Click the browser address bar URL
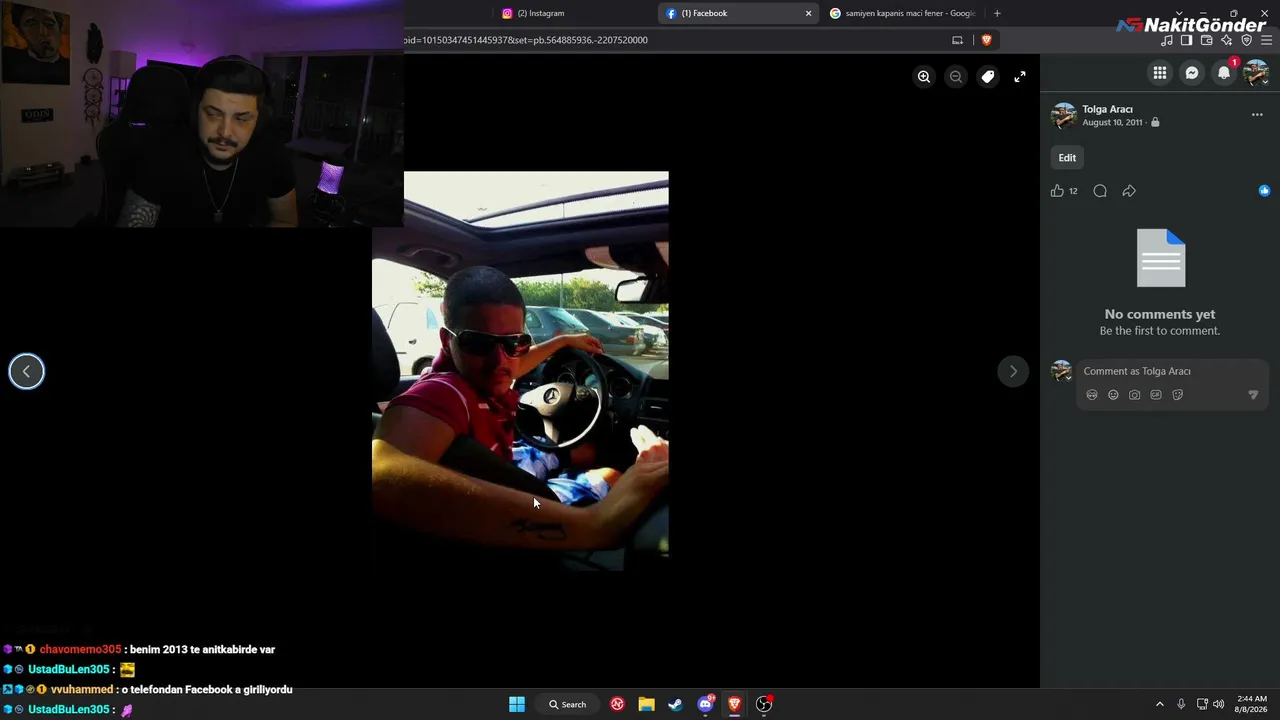Image resolution: width=1280 pixels, height=720 pixels. 526,40
